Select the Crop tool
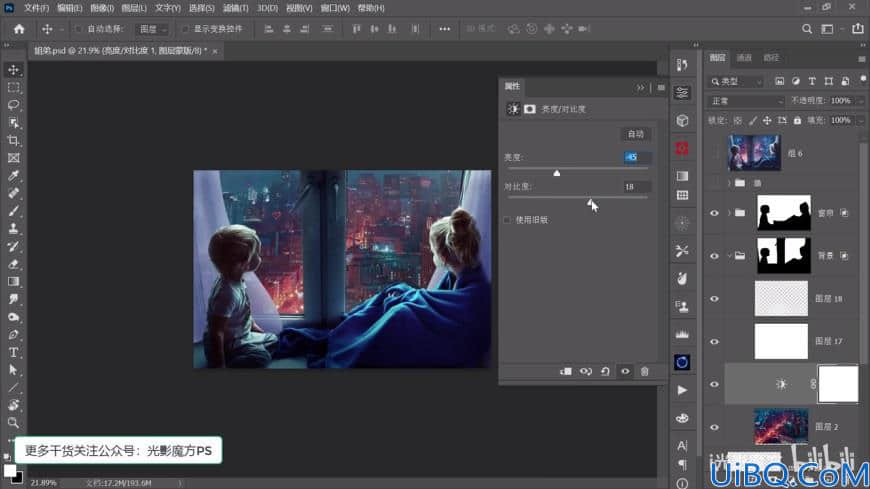Image resolution: width=870 pixels, height=489 pixels. click(x=14, y=140)
